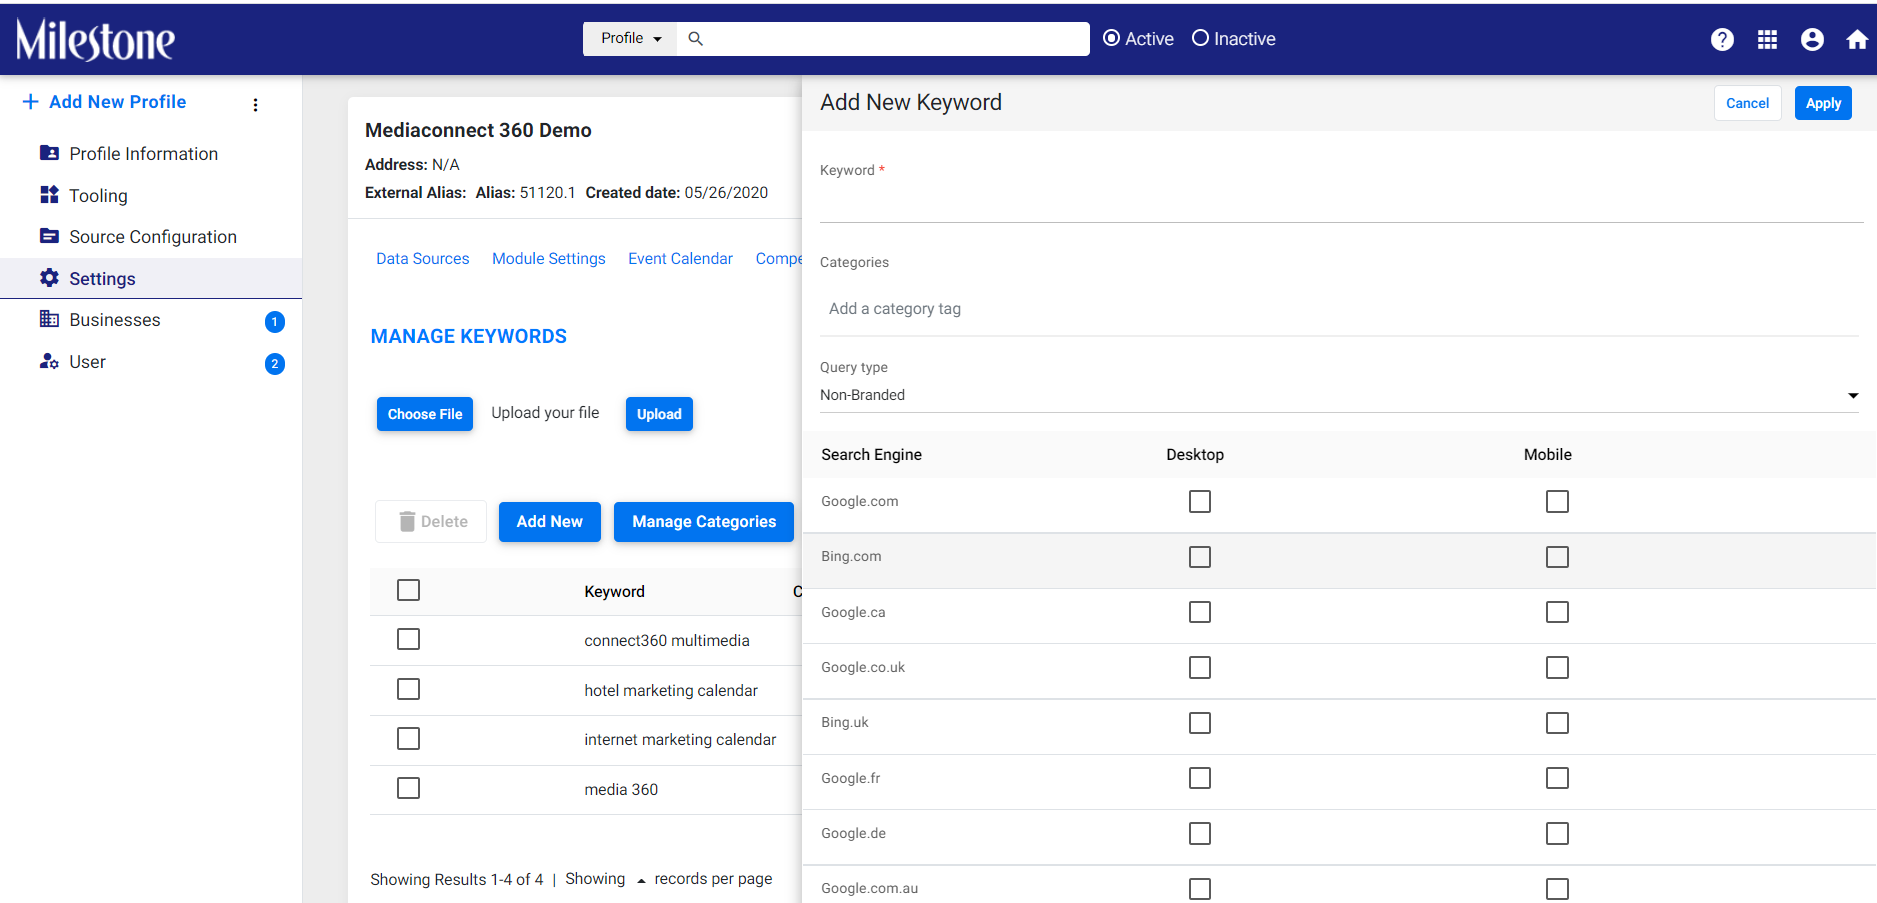The image size is (1877, 903).
Task: Switch to the Event Calendar tab
Action: coord(680,258)
